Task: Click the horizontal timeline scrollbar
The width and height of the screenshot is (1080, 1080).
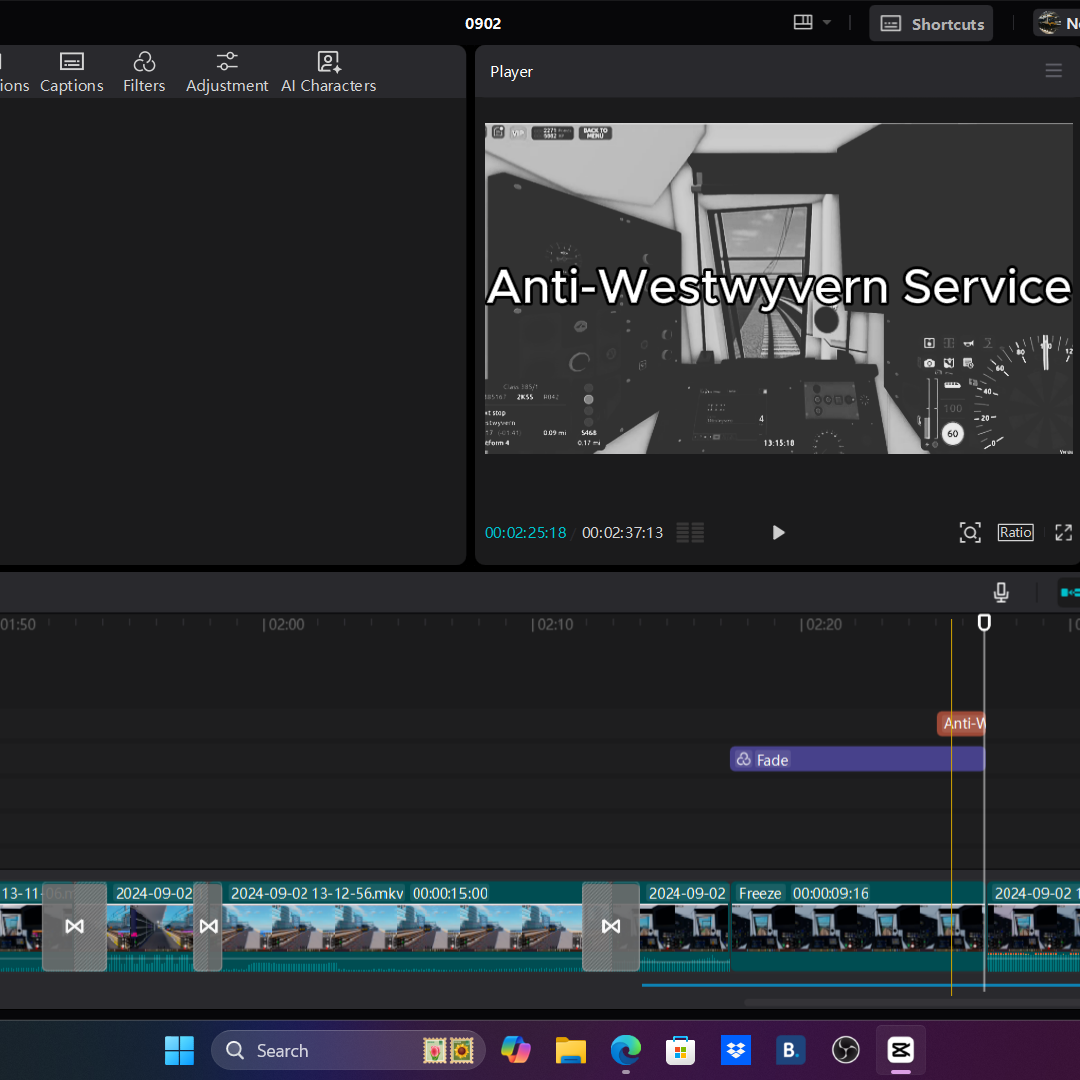Action: click(910, 1003)
